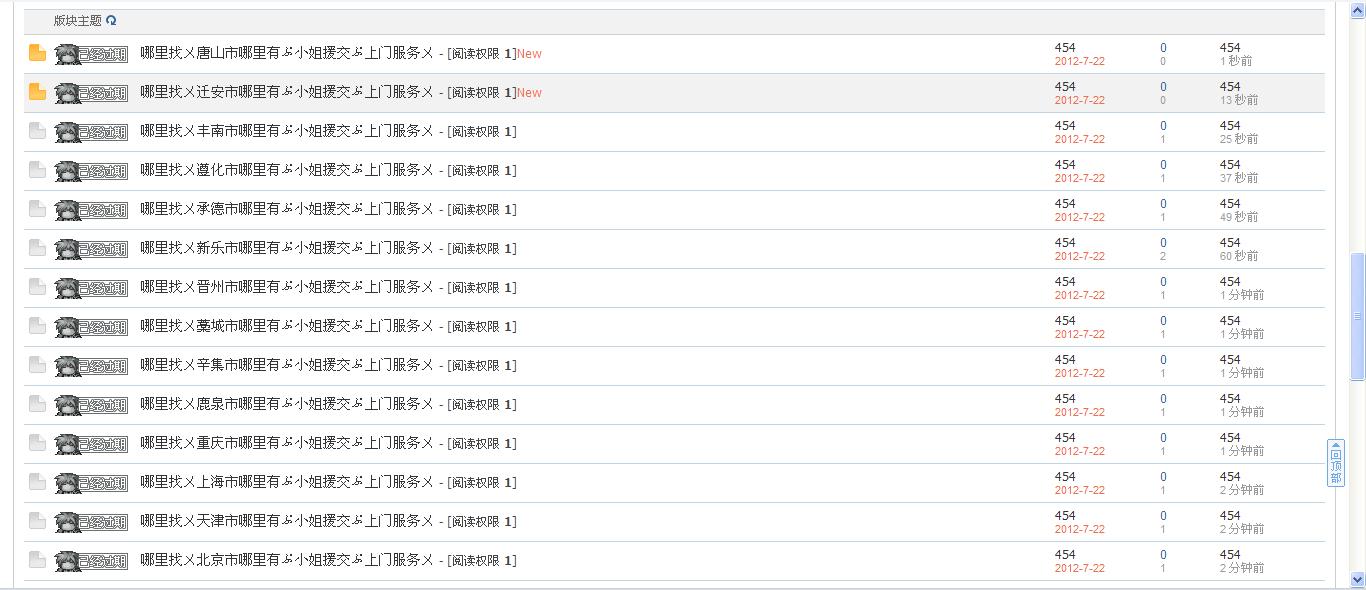Open the last reply timestamp 37 秒前
The image size is (1366, 590).
coord(1239,178)
